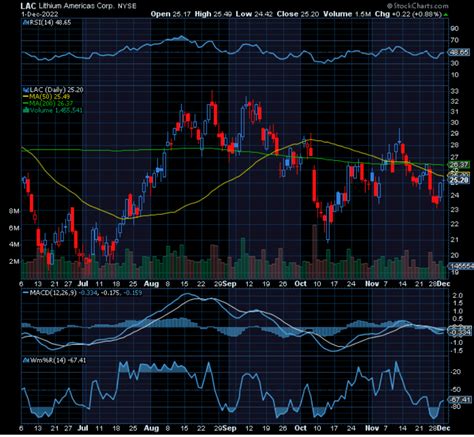Click the candlestick icon before LAC (Daily)
Screen dimensions: 474x437
click(26, 90)
